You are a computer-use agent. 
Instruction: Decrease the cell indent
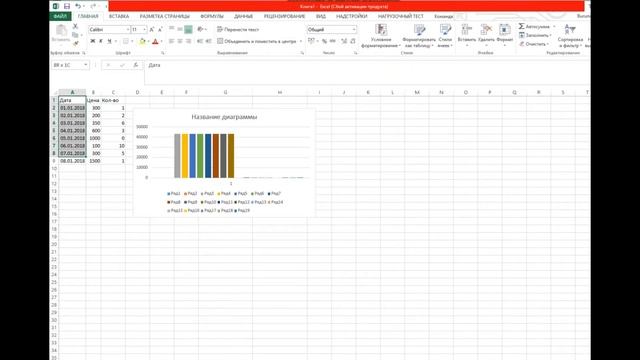tap(200, 41)
